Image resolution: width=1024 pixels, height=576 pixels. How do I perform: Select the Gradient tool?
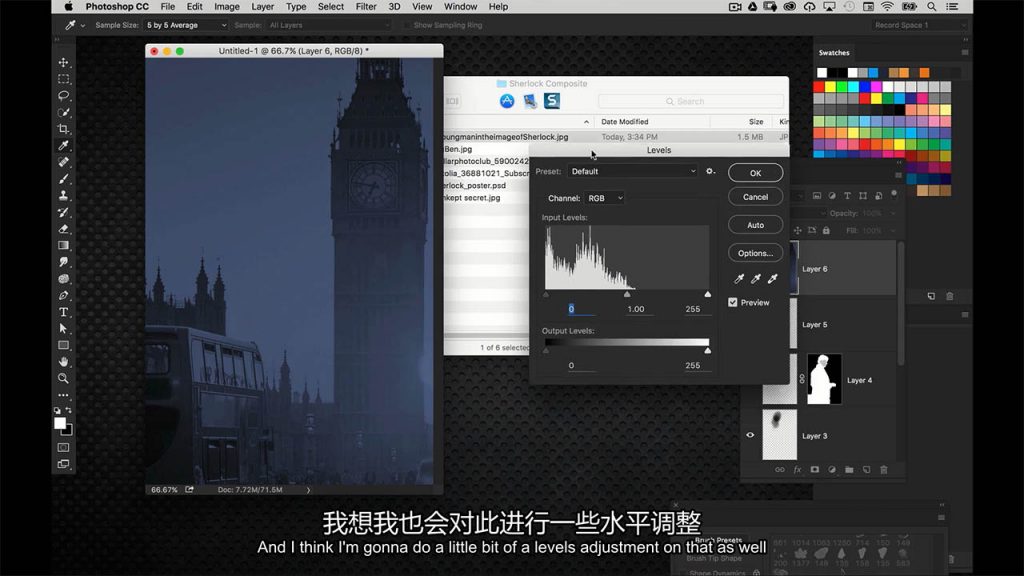point(63,246)
